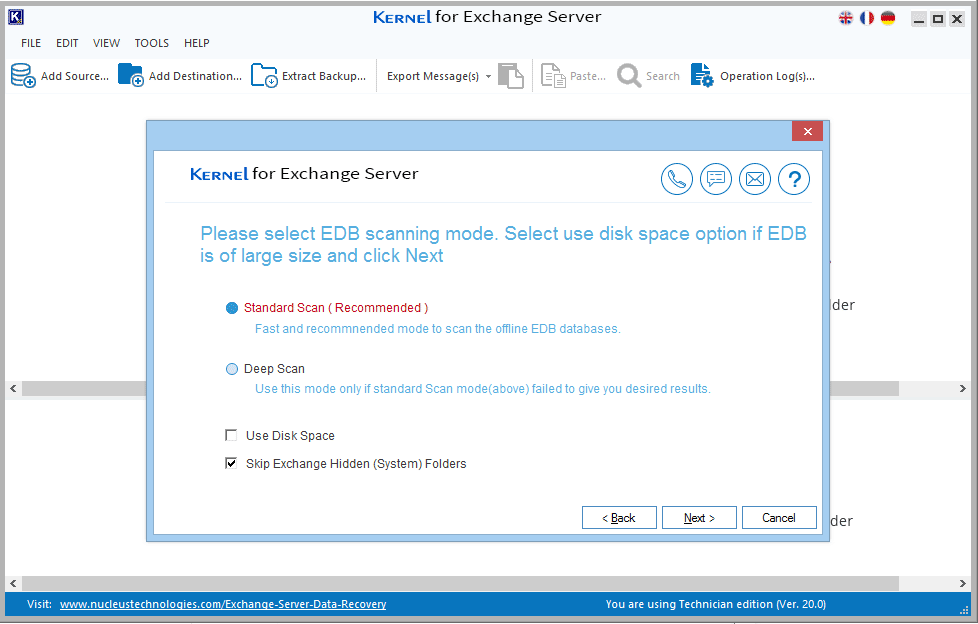978x624 pixels.
Task: Click the upper pane's left scroll arrow
Action: (13, 388)
